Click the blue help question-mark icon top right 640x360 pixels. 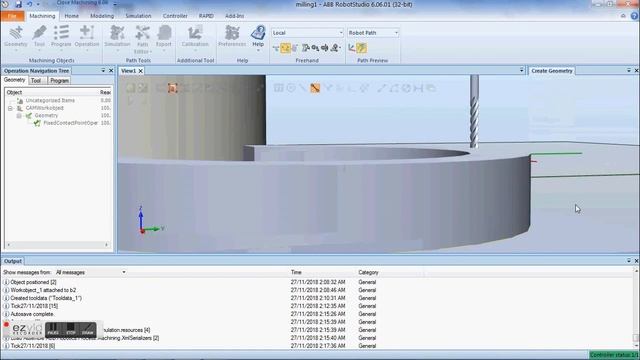pos(634,16)
